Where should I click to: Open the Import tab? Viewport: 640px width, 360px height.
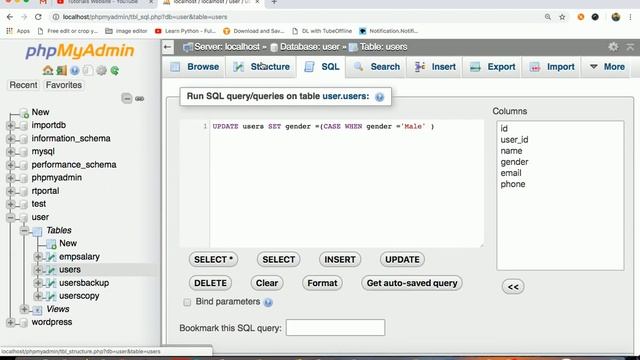552,67
